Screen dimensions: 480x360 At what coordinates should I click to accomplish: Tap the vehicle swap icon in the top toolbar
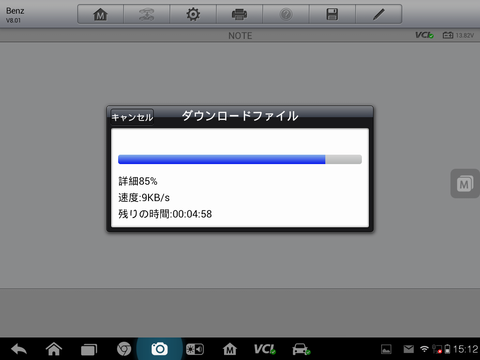pos(147,14)
